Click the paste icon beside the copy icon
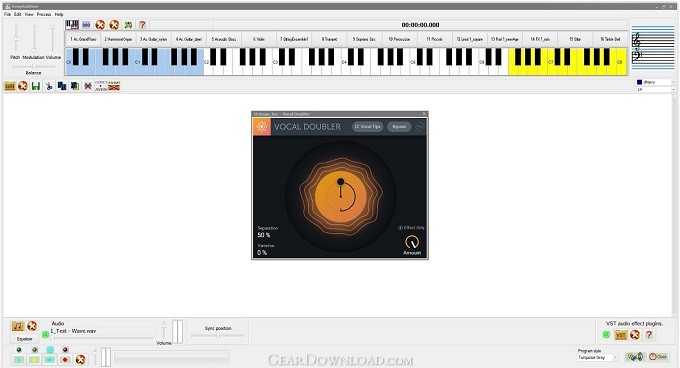This screenshot has width=680, height=368. pos(75,86)
